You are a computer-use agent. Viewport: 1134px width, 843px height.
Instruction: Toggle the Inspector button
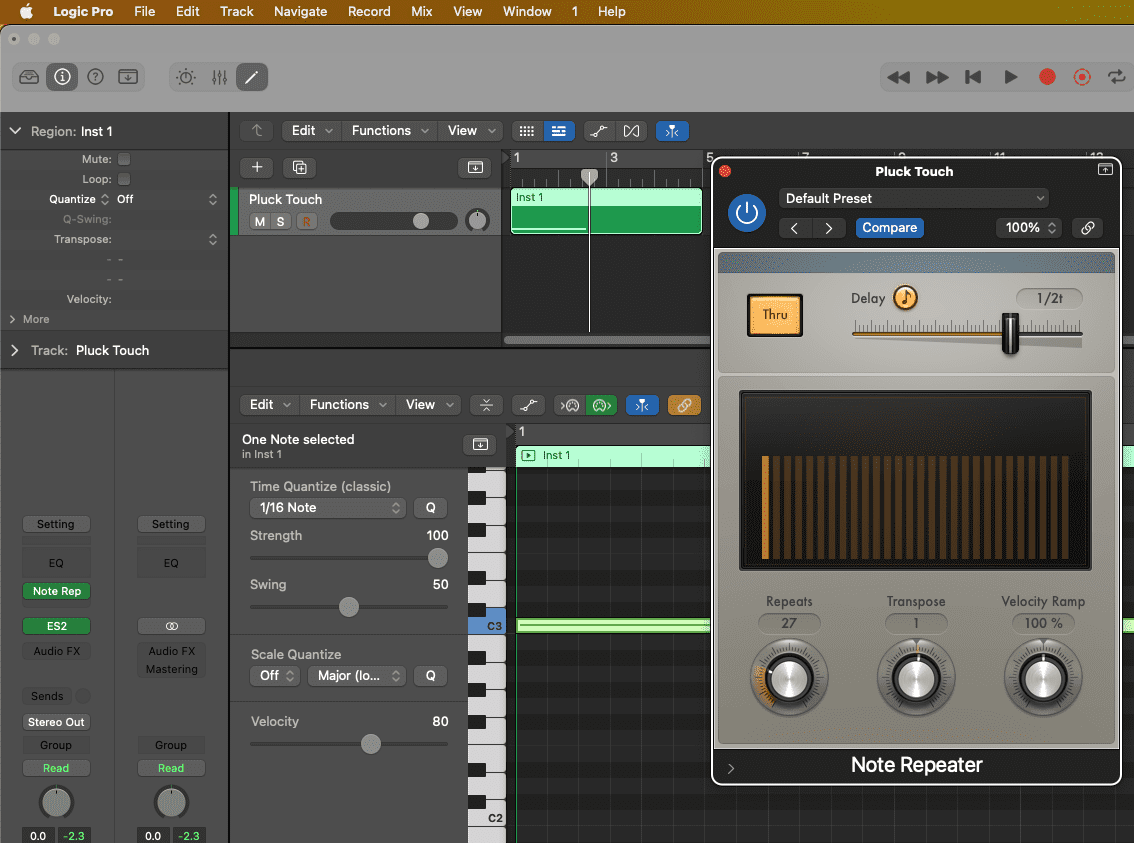point(62,77)
